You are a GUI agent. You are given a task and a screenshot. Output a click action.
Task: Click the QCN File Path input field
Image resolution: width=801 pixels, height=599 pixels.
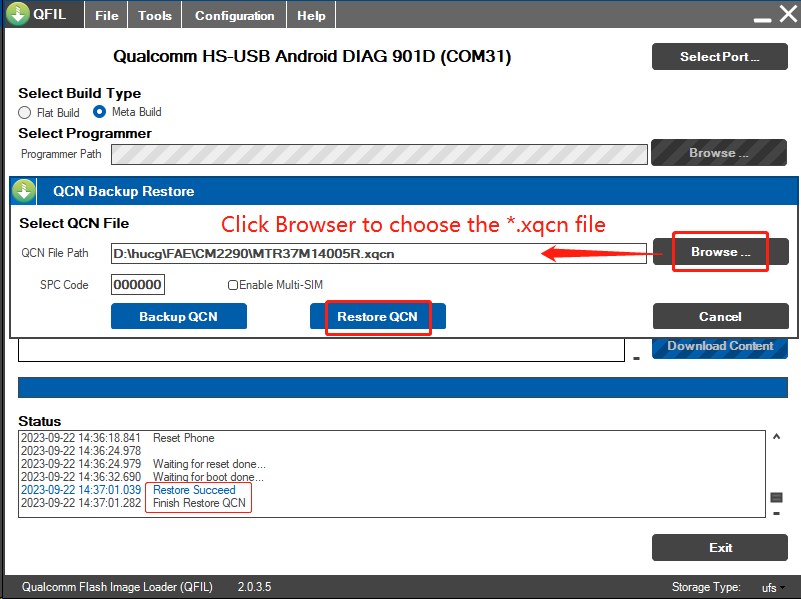(x=379, y=254)
